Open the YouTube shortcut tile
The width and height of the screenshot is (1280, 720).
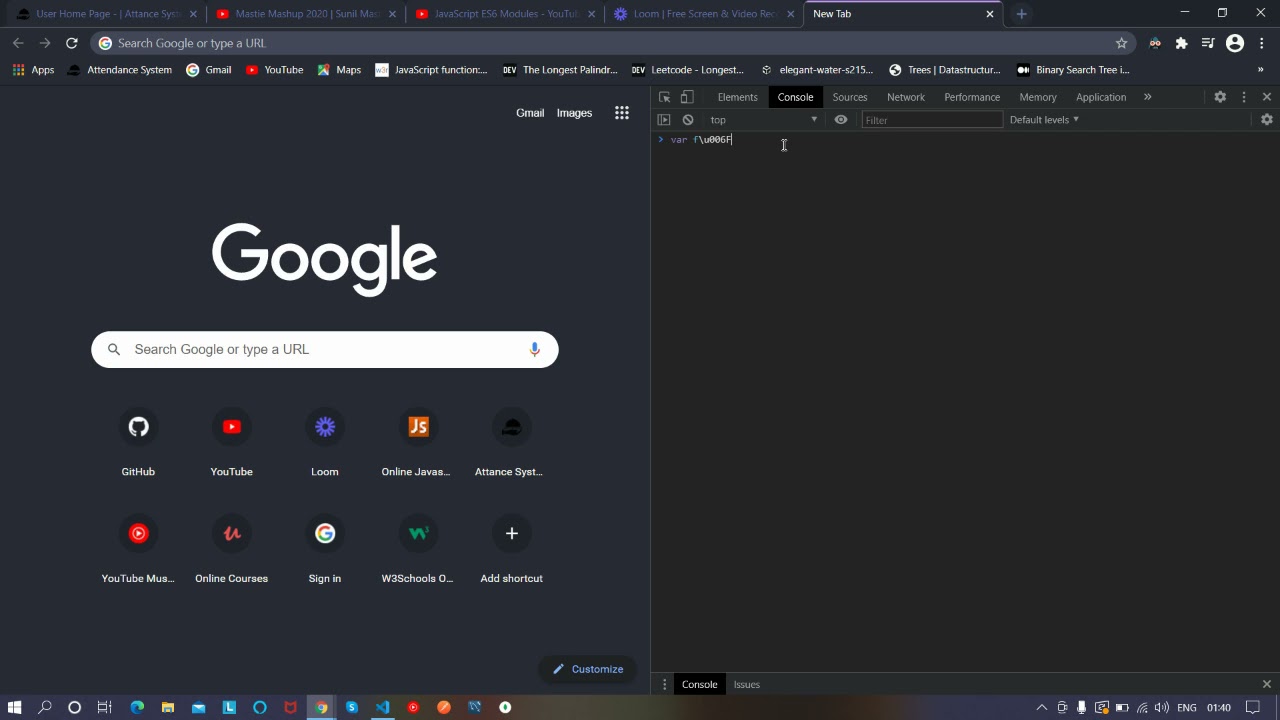click(231, 441)
